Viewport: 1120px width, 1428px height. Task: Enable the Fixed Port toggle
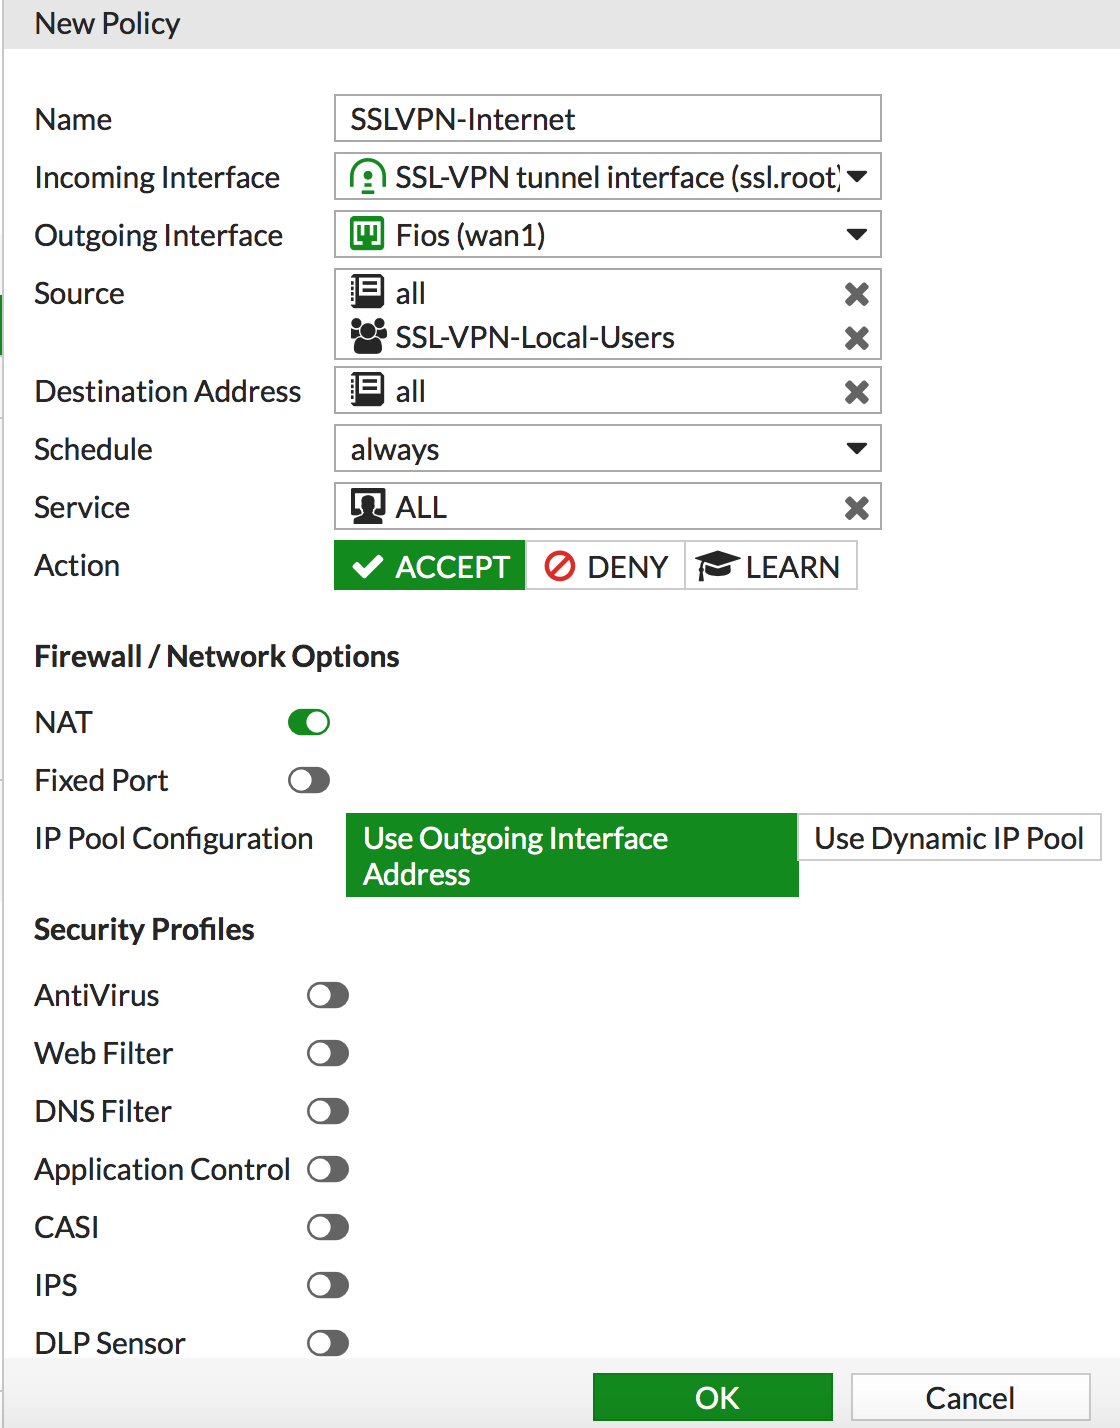point(309,780)
